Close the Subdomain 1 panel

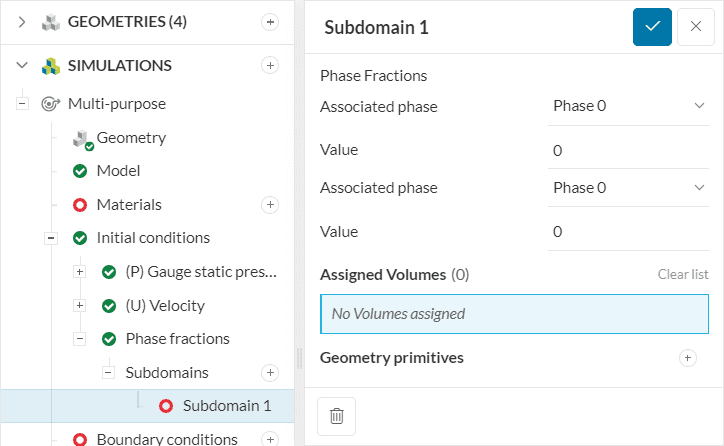(696, 27)
